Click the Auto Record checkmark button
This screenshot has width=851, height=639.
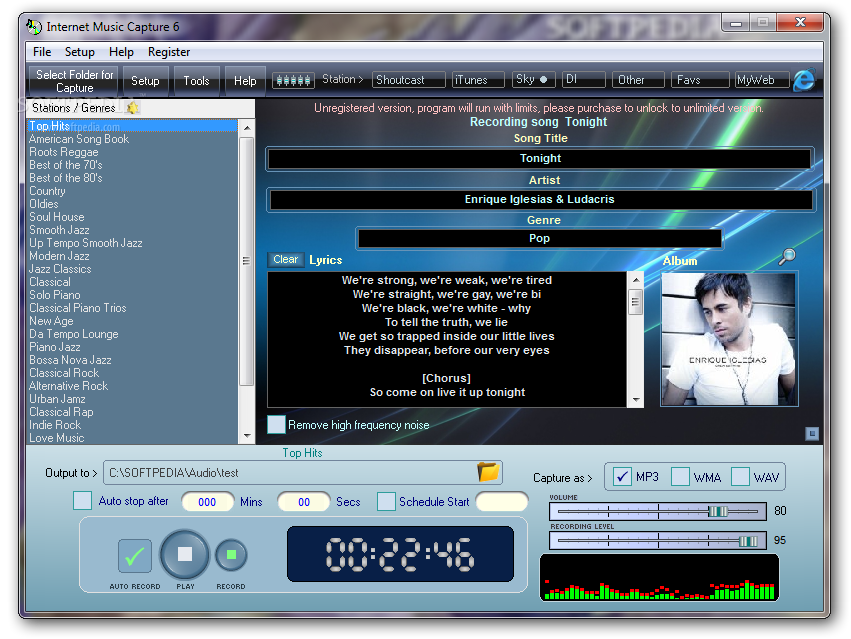click(x=135, y=556)
